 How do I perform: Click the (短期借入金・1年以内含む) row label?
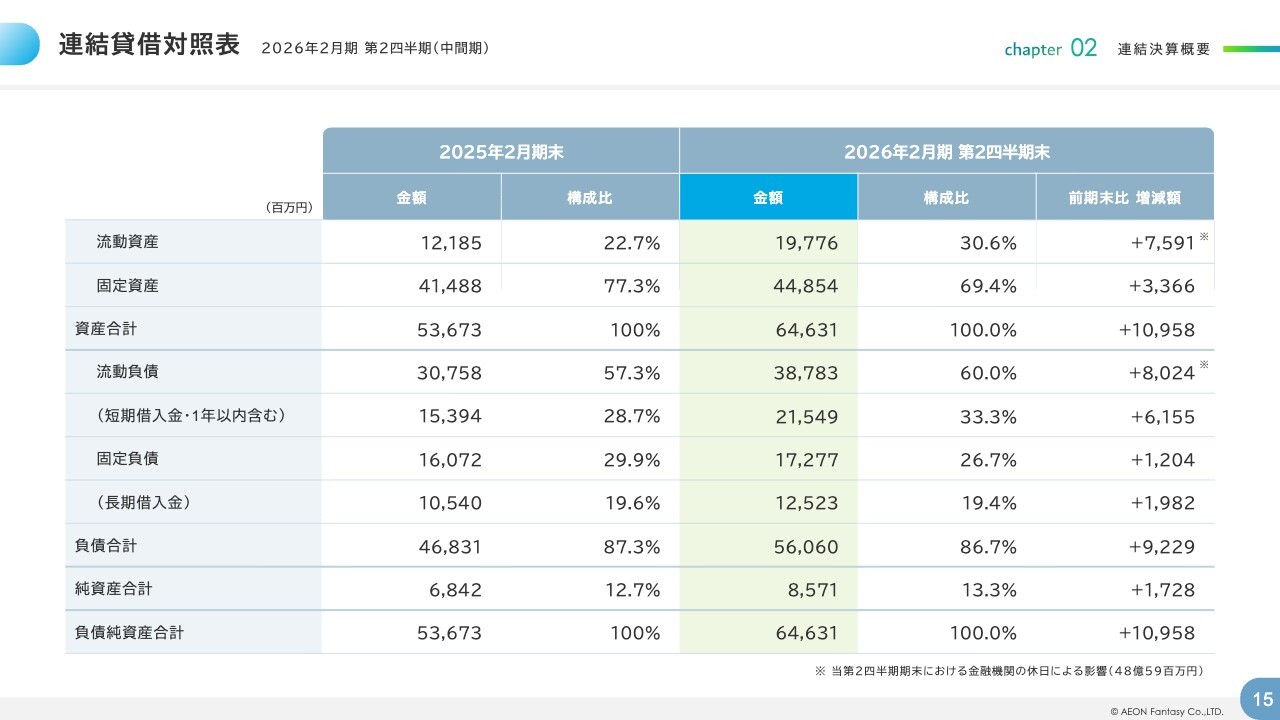pos(191,416)
